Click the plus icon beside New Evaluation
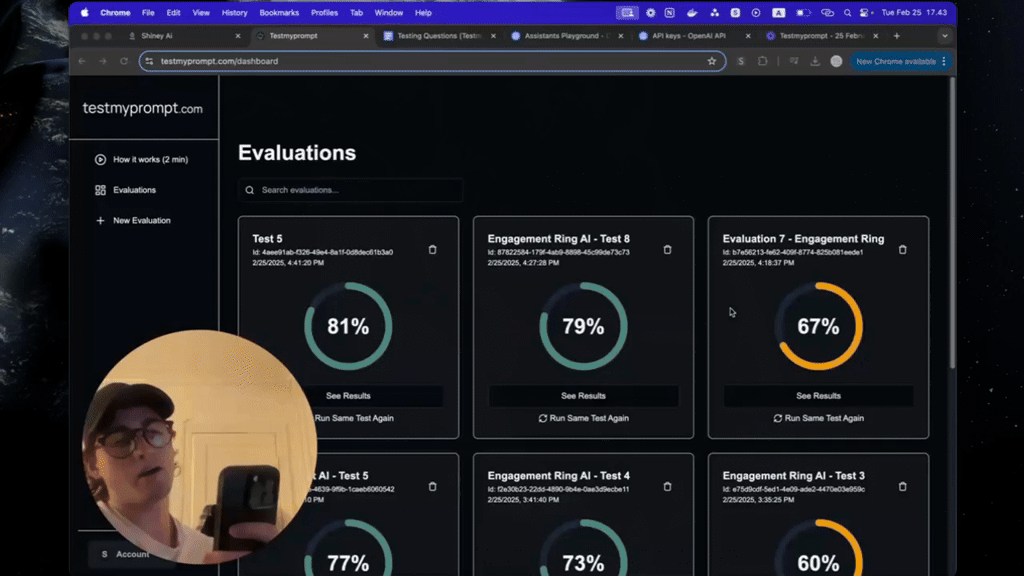Screen dimensions: 1024x576 (x=100, y=221)
